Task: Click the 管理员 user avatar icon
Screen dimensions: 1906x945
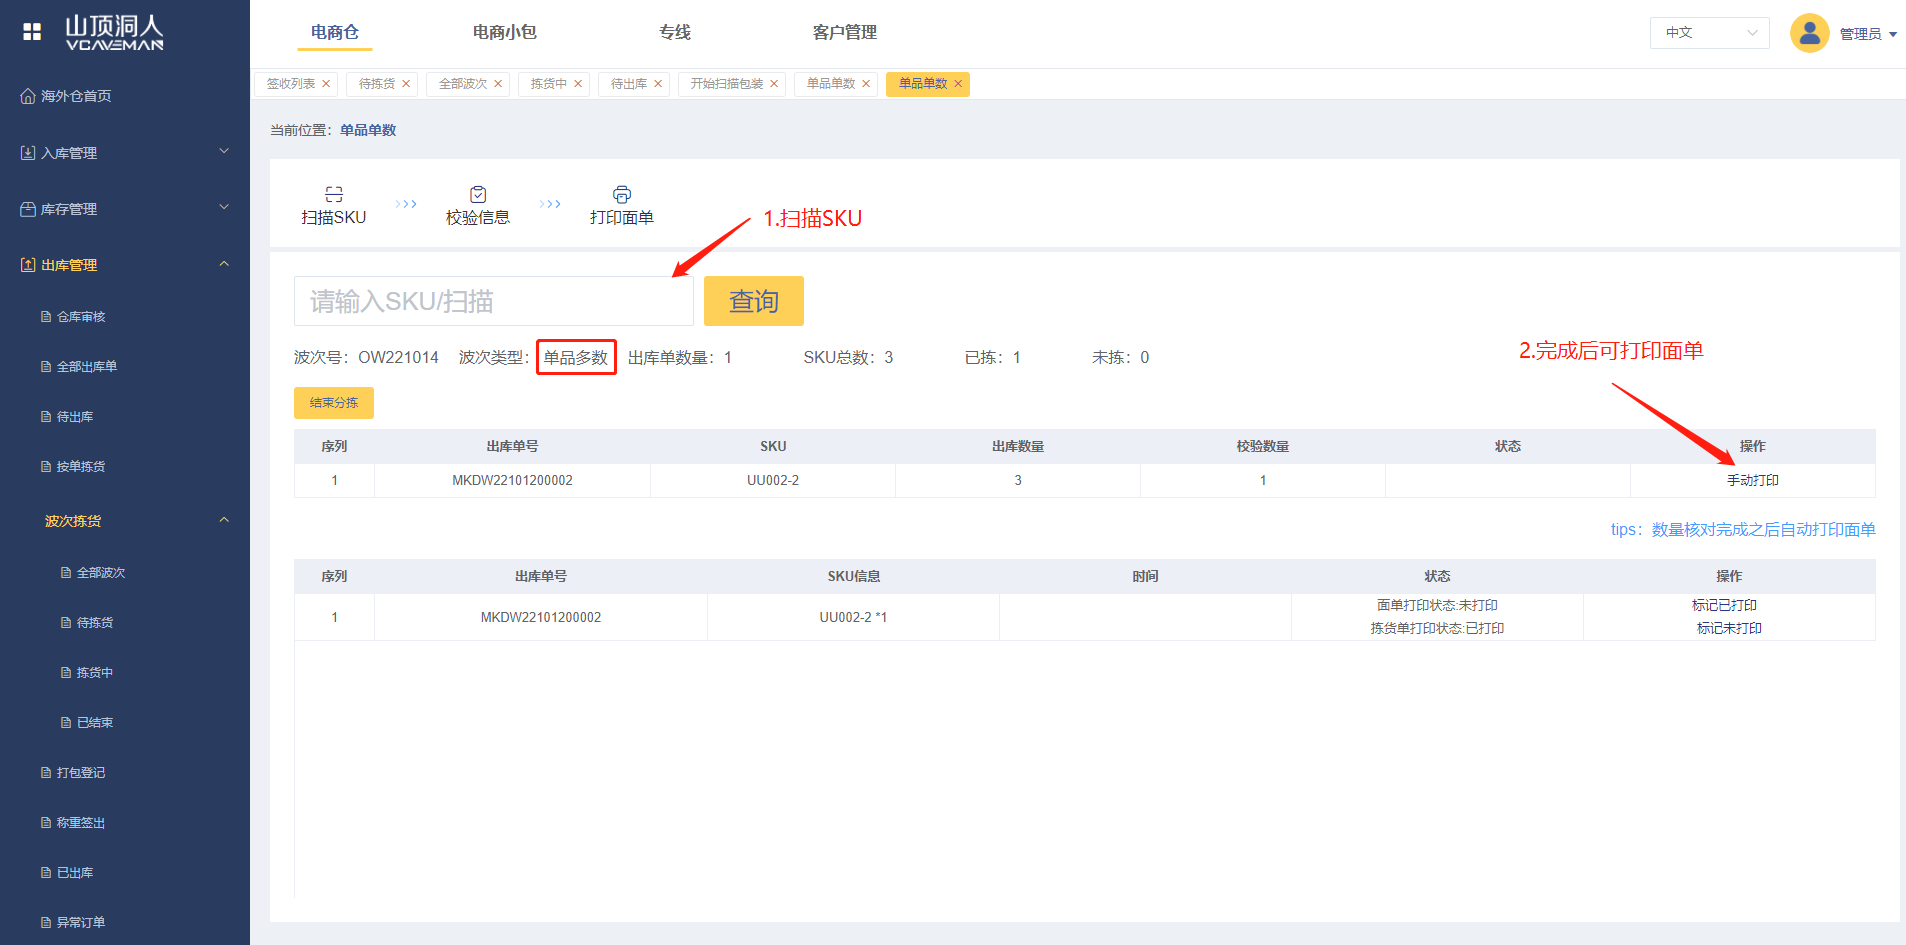Action: pos(1809,33)
